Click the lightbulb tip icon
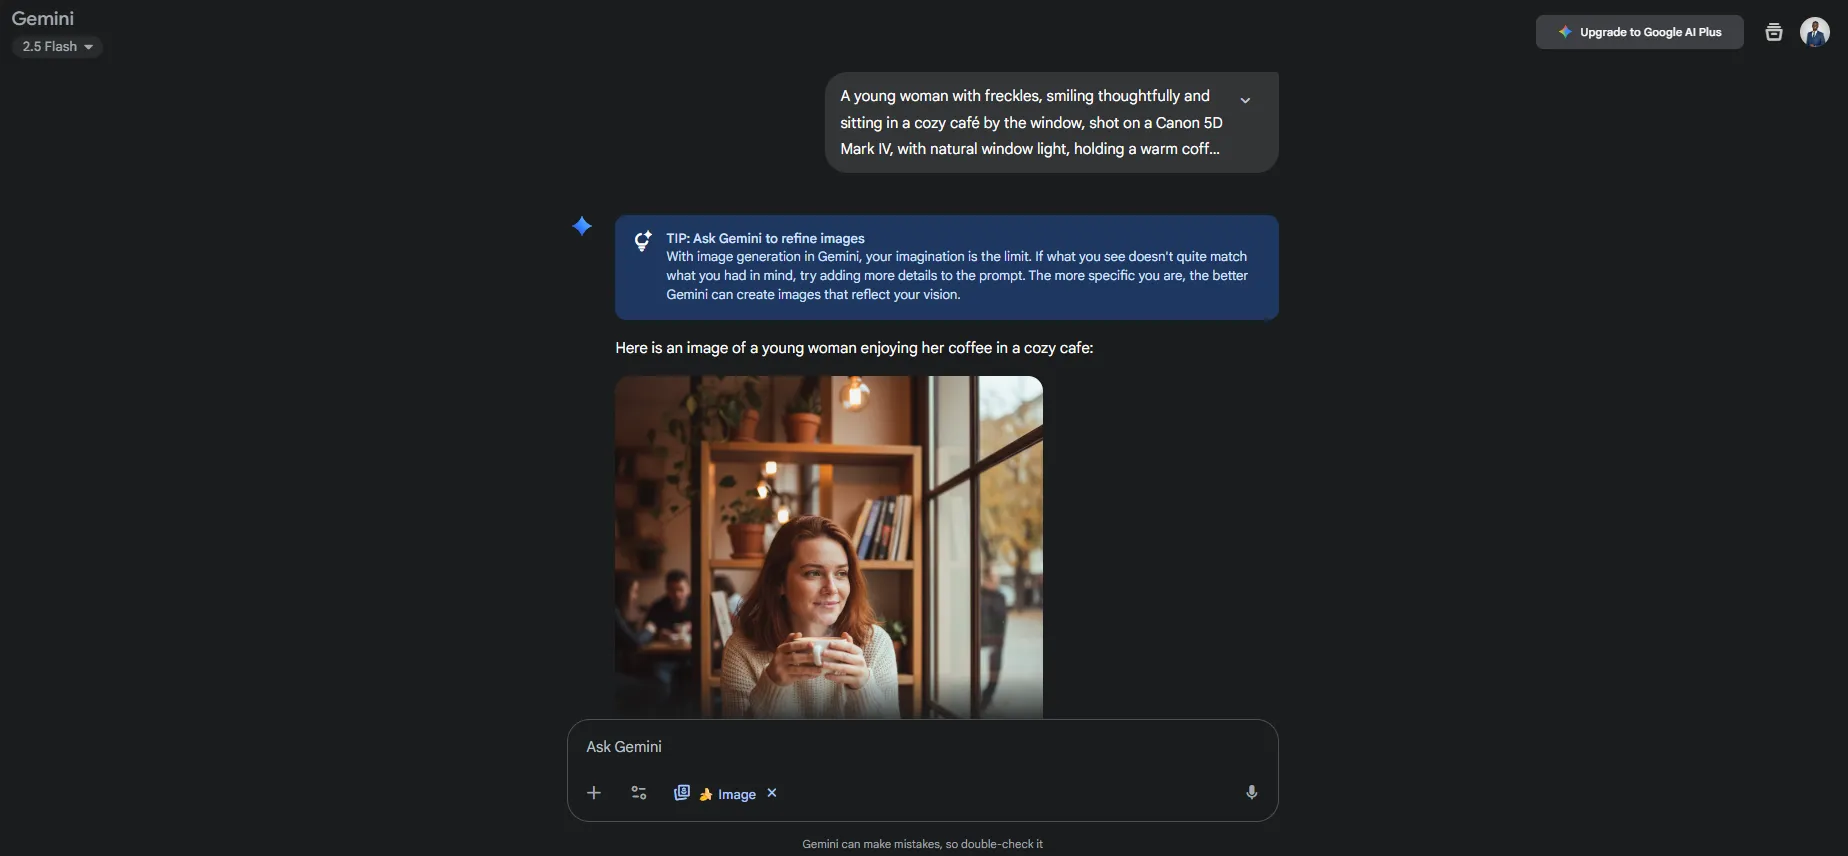This screenshot has height=856, width=1848. click(643, 241)
